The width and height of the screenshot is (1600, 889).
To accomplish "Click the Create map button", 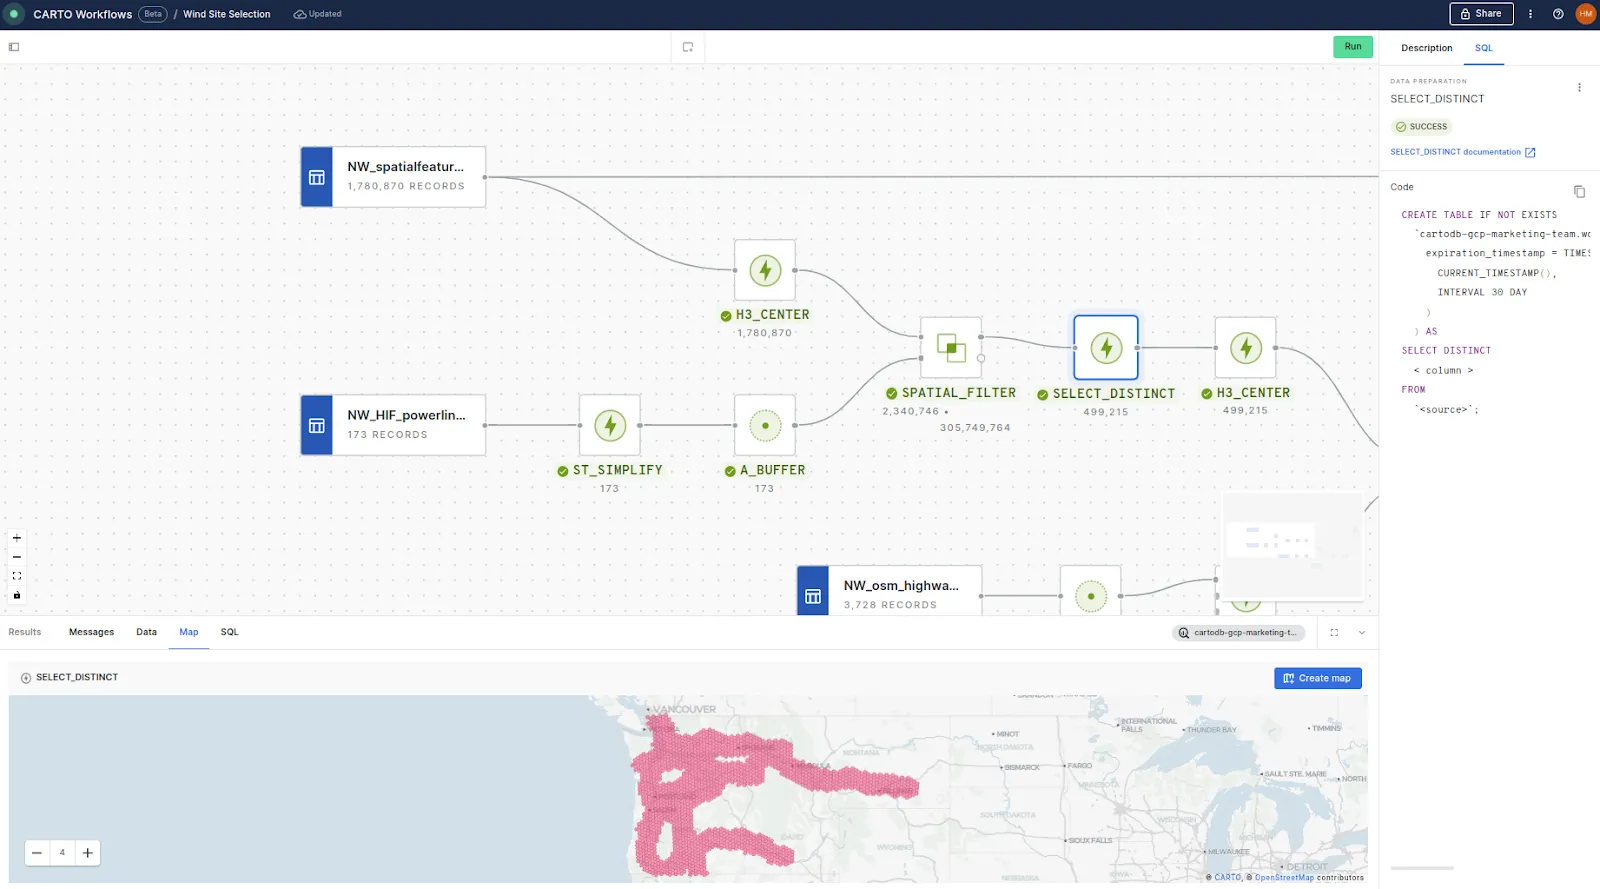I will click(1317, 678).
